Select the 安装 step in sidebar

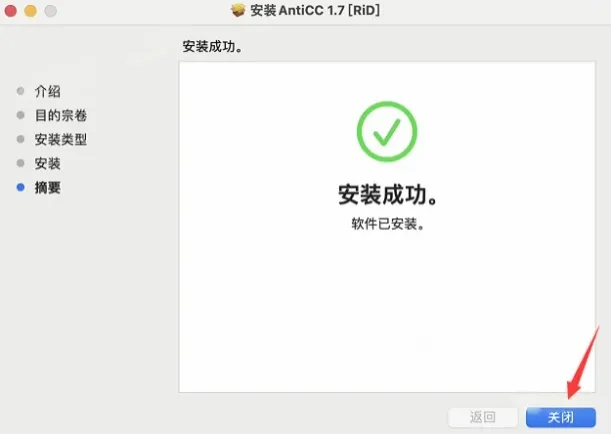(48, 164)
